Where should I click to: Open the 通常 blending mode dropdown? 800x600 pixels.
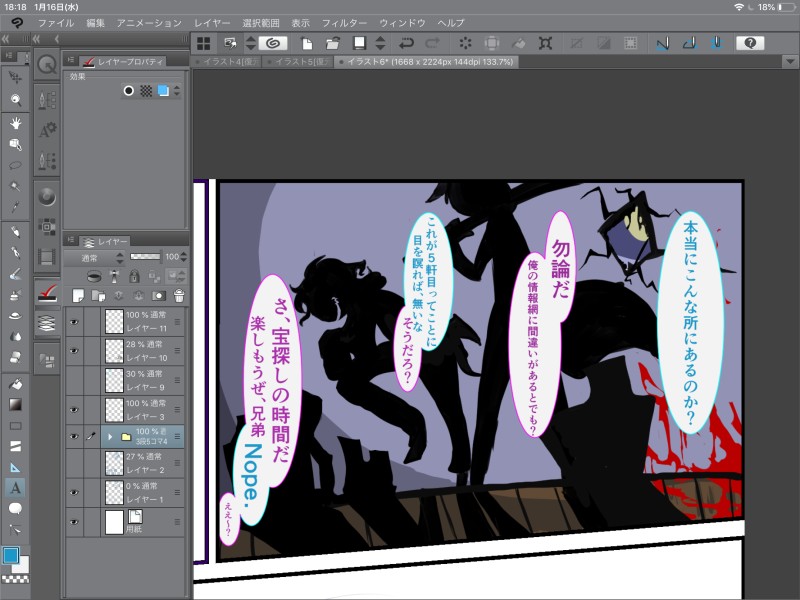click(95, 258)
